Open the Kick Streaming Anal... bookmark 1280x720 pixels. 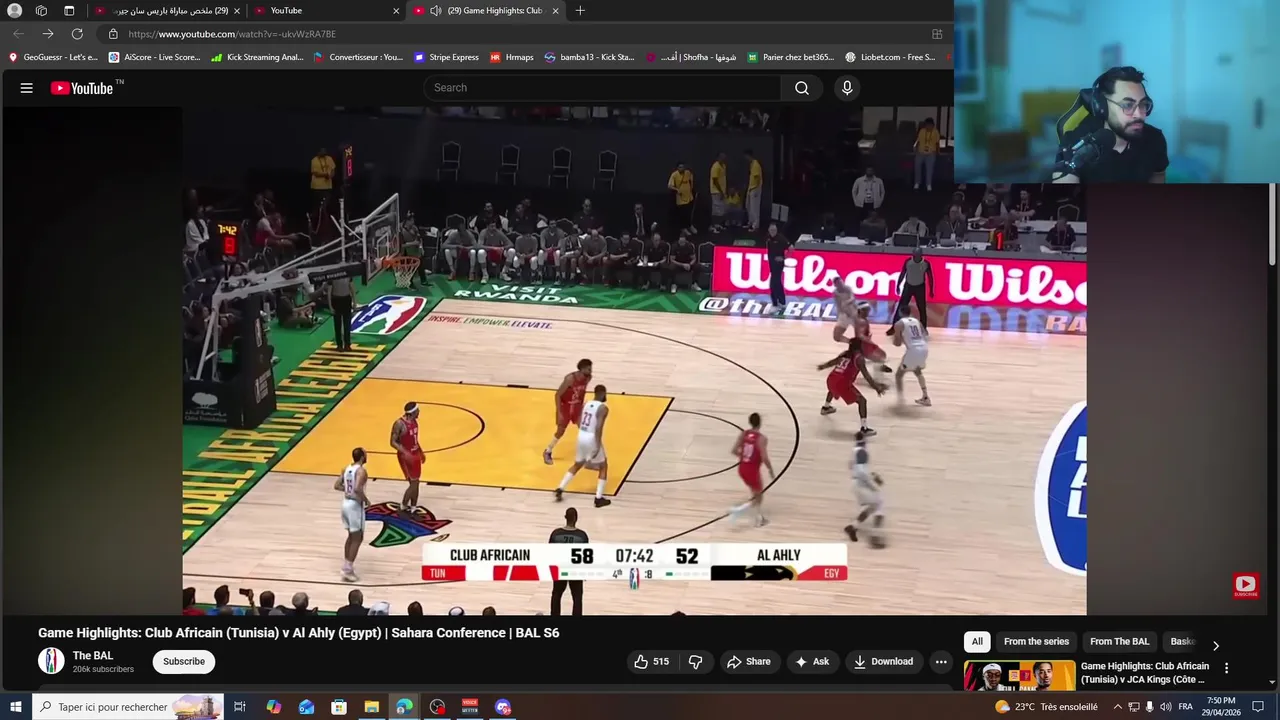tap(257, 57)
